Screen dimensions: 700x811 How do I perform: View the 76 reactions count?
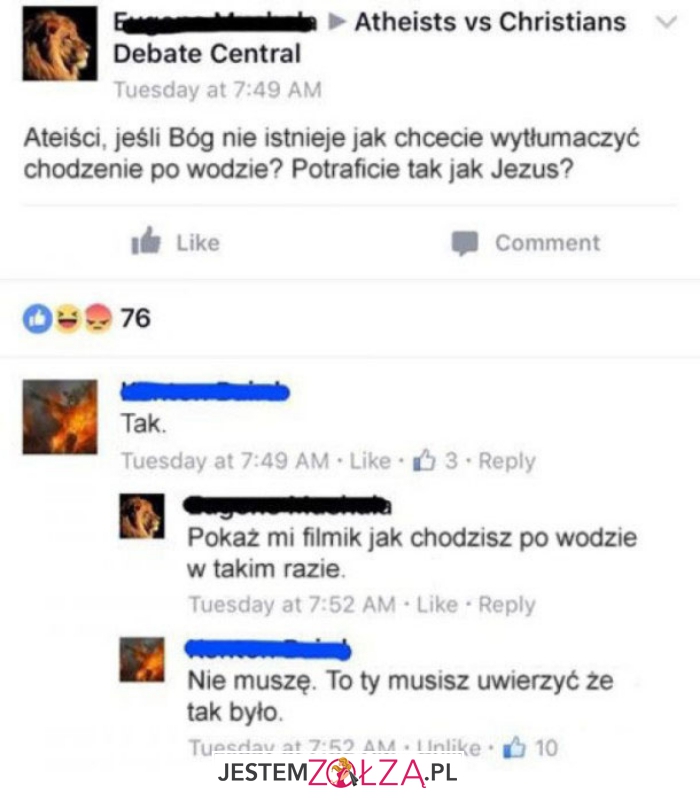pyautogui.click(x=136, y=318)
